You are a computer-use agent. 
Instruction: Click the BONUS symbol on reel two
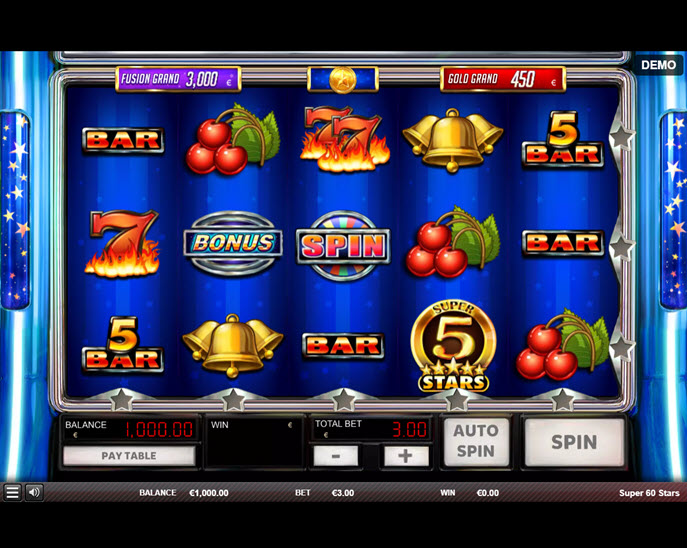point(233,243)
